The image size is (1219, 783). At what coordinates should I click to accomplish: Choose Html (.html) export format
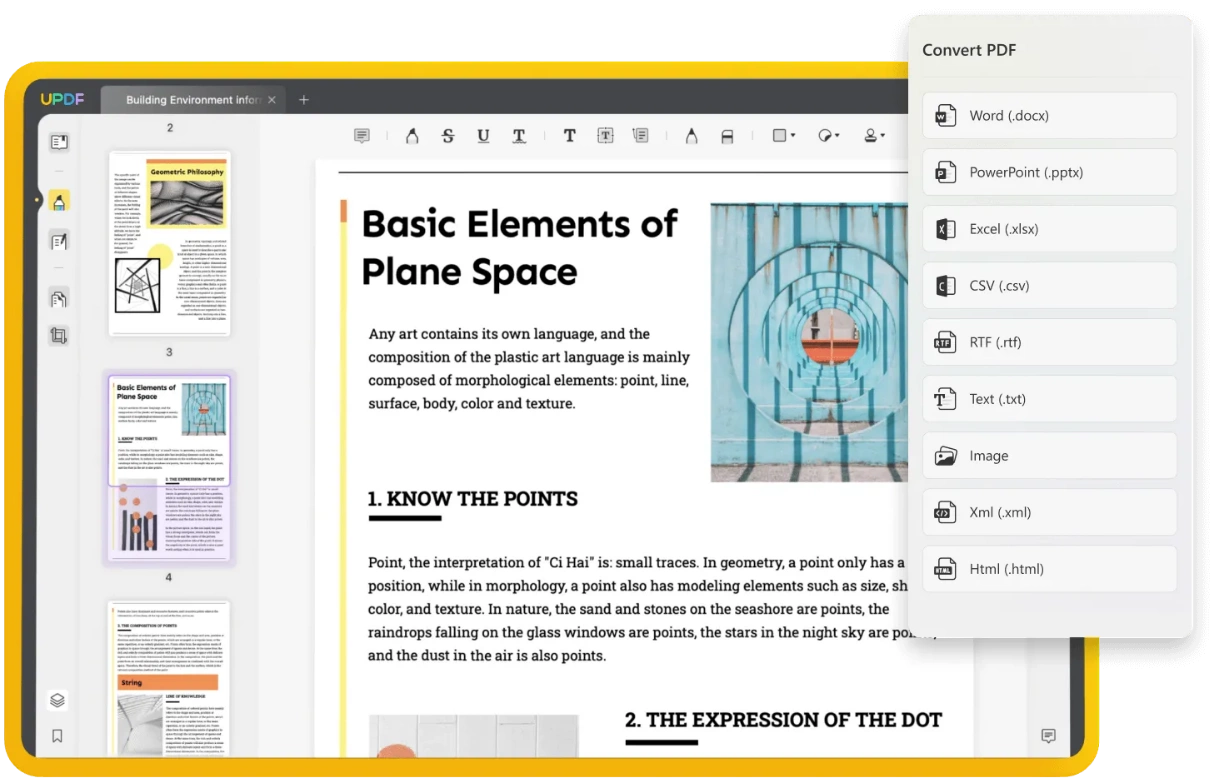coord(1049,569)
